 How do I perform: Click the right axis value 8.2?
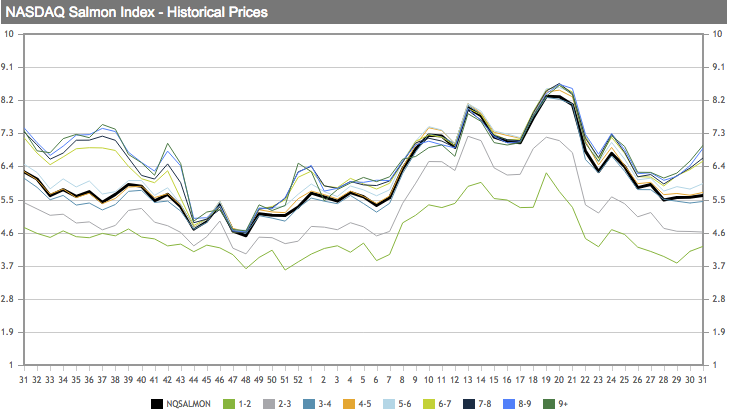(x=719, y=100)
